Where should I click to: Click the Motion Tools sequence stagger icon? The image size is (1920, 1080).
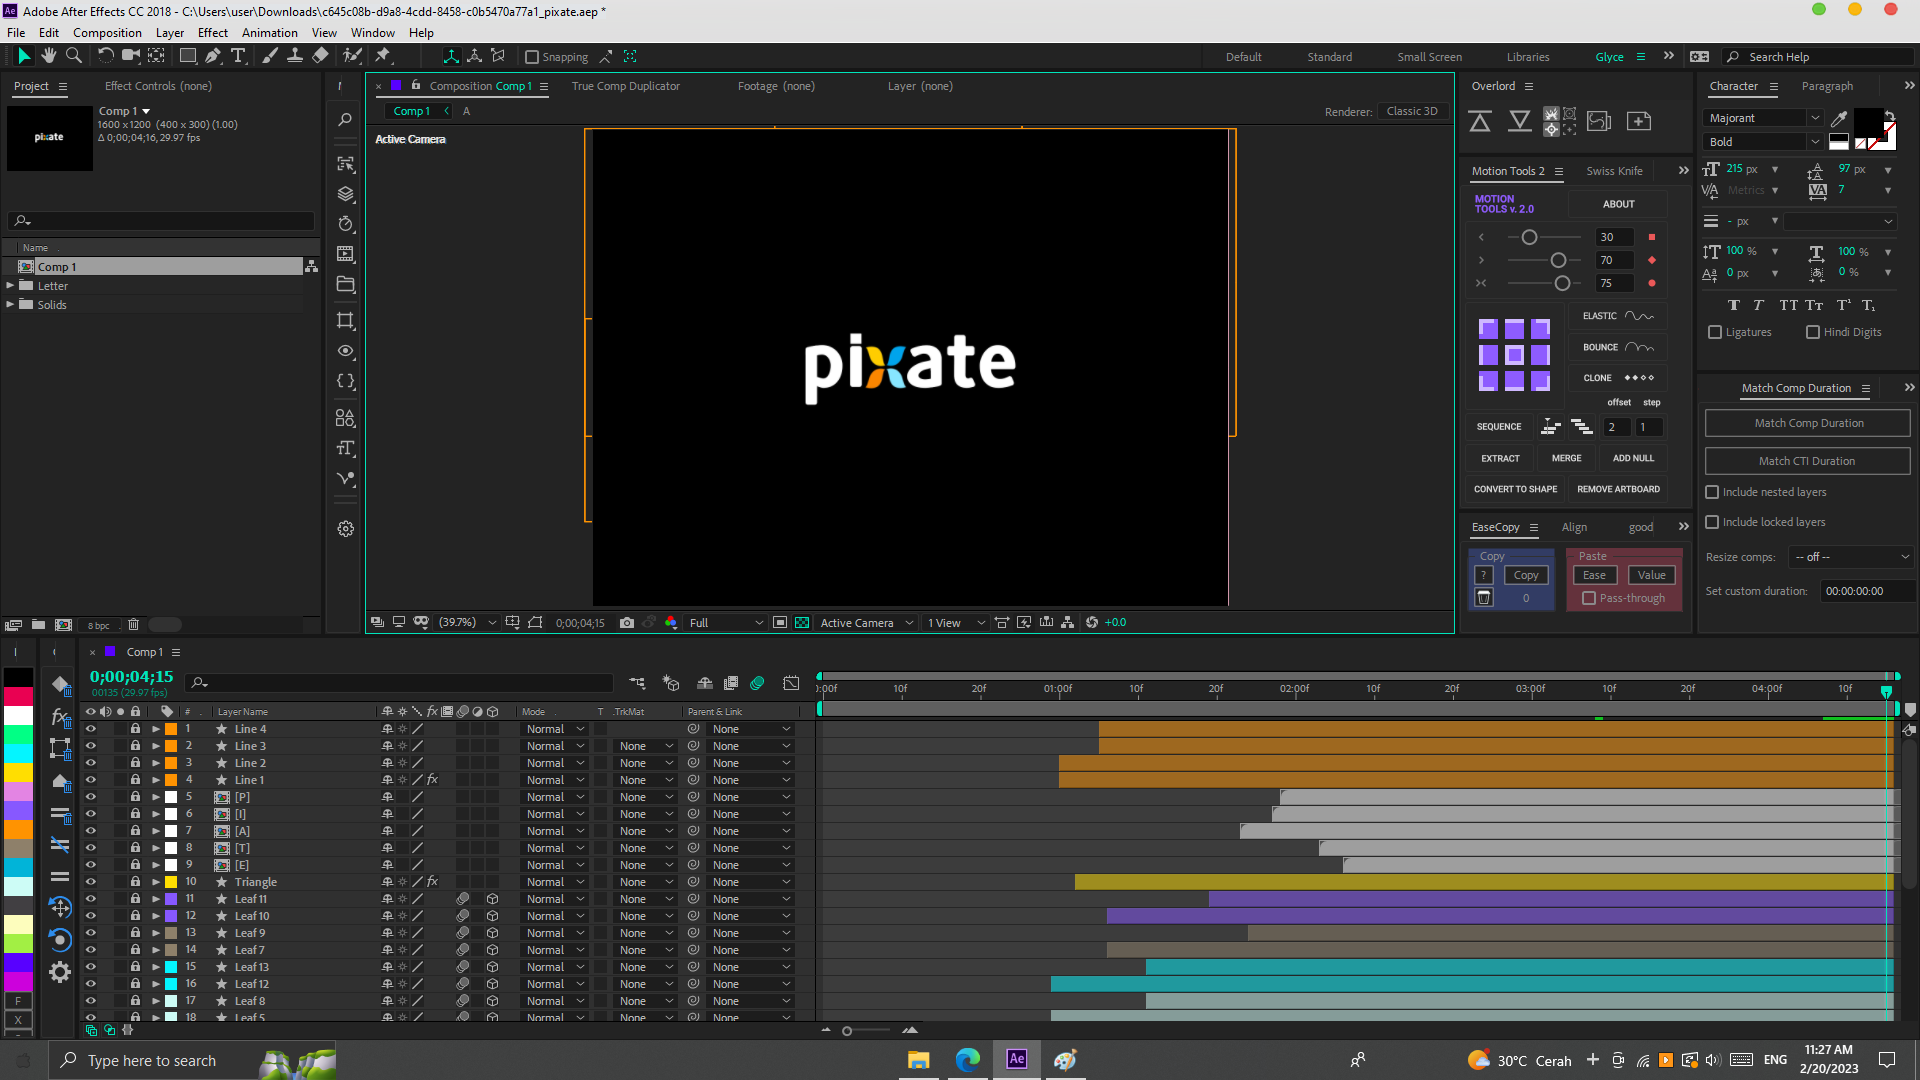pyautogui.click(x=1582, y=427)
